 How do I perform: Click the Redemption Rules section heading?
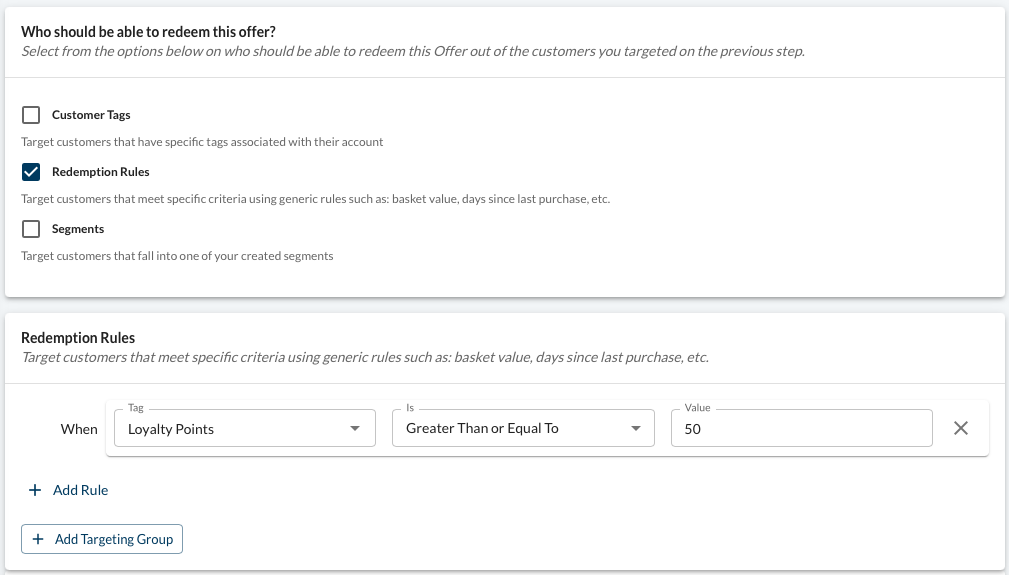click(78, 338)
